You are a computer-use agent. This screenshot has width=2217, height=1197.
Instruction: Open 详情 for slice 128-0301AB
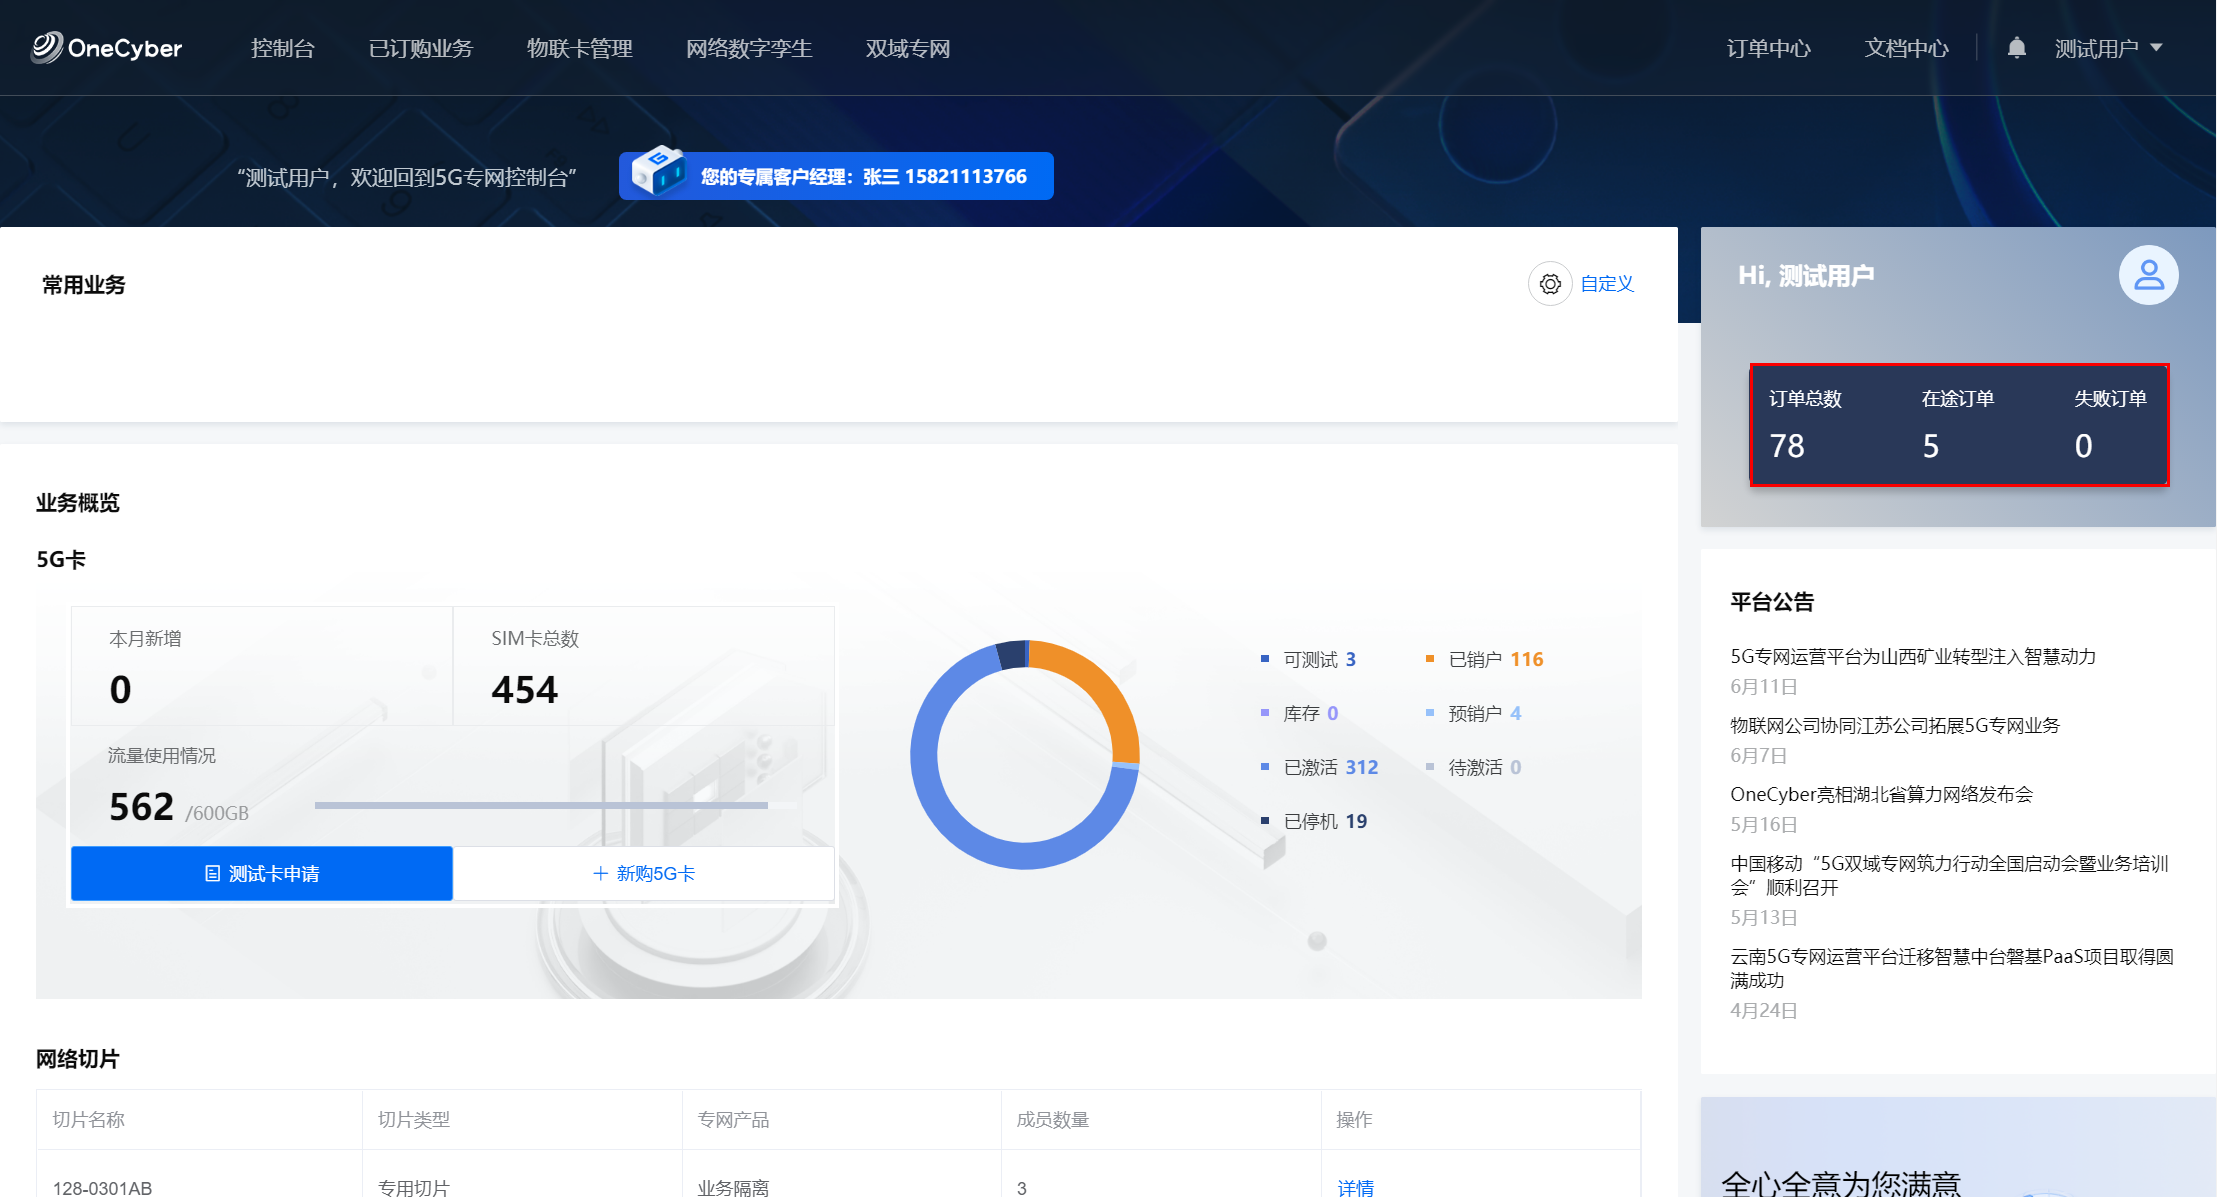1355,1187
